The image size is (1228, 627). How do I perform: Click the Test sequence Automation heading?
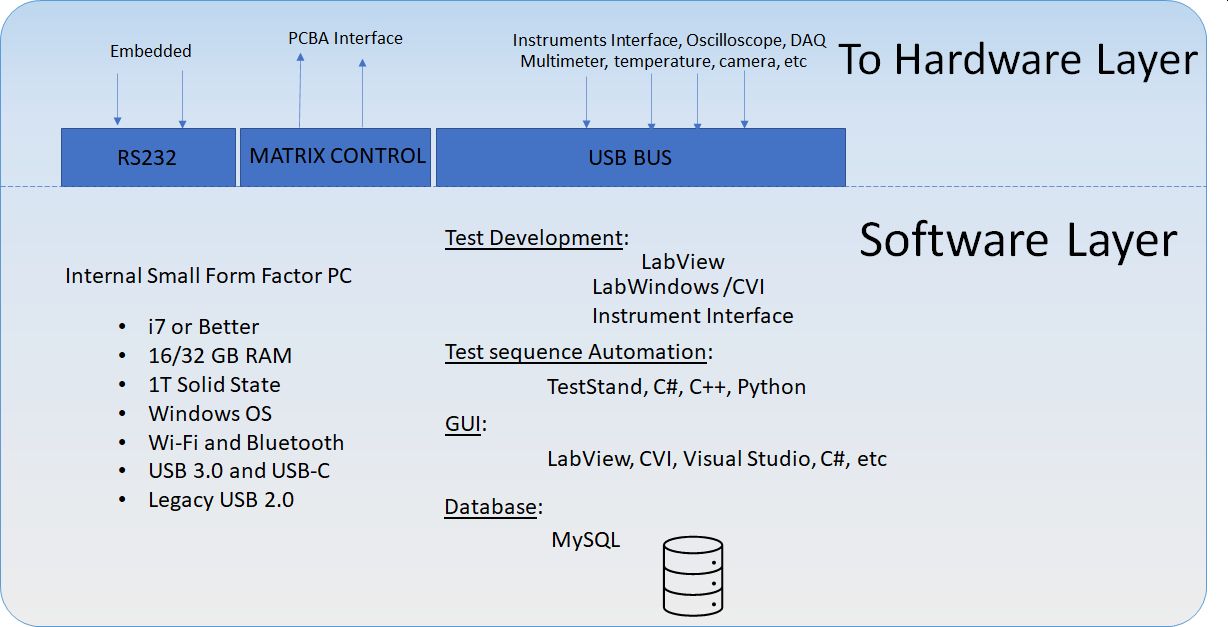pos(575,352)
